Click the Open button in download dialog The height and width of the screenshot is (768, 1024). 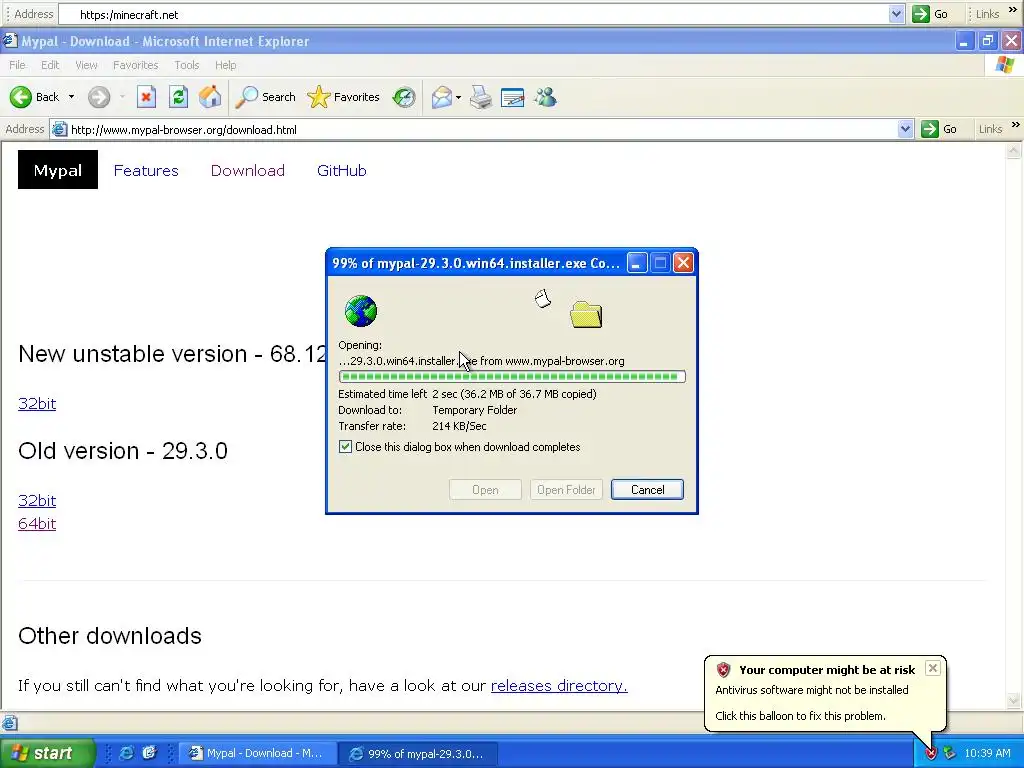coord(485,490)
